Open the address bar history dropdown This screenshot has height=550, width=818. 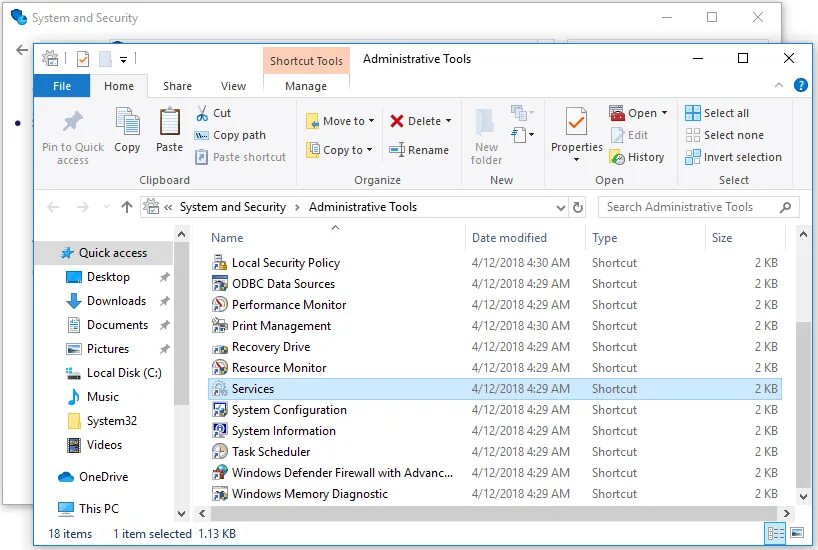point(561,208)
